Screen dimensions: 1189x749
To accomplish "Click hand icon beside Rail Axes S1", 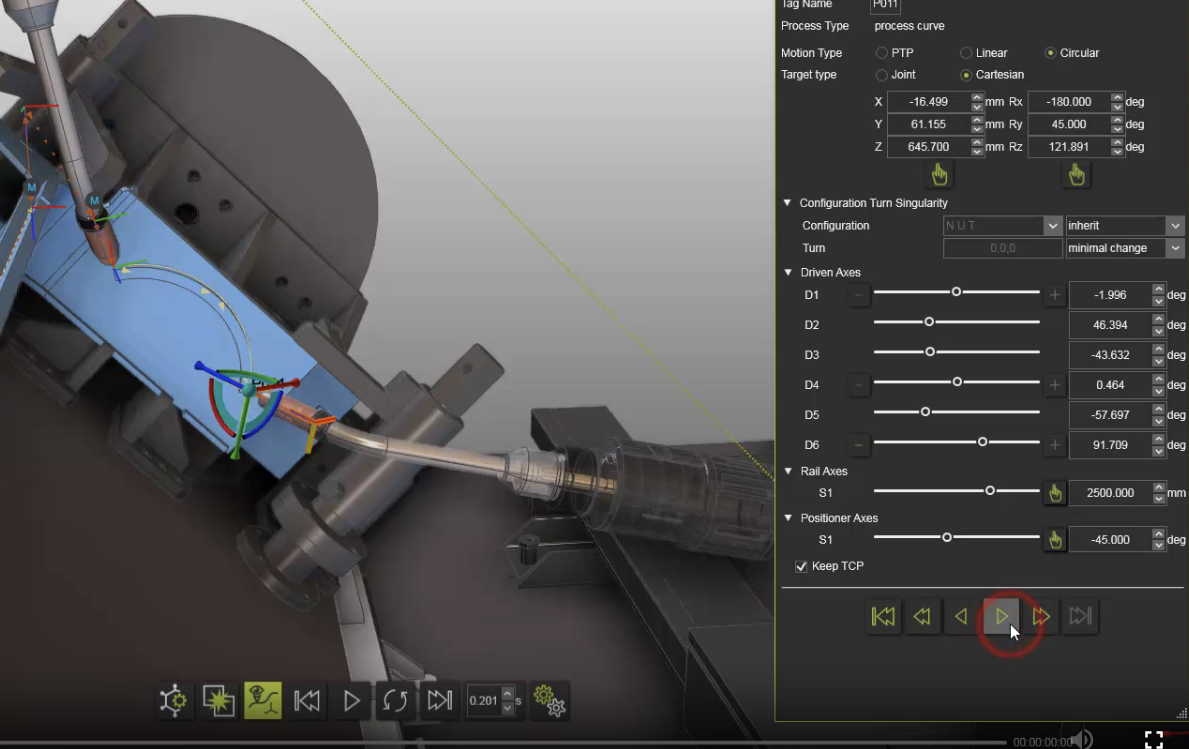I will (1053, 493).
